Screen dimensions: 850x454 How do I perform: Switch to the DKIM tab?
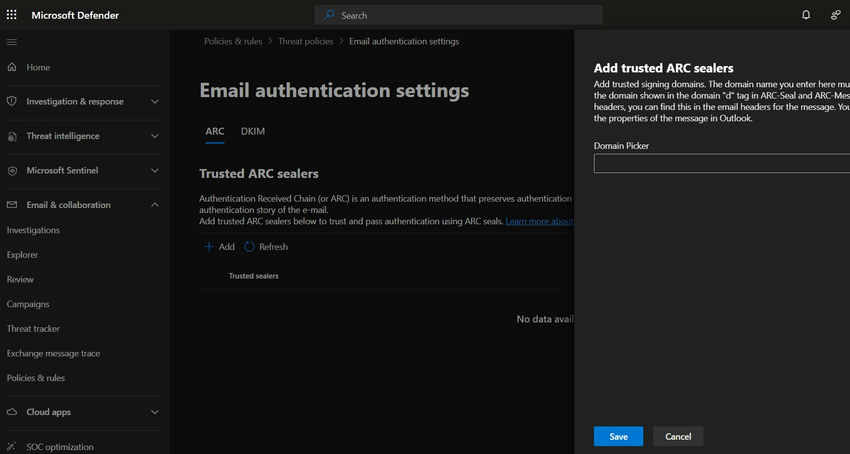coord(253,131)
